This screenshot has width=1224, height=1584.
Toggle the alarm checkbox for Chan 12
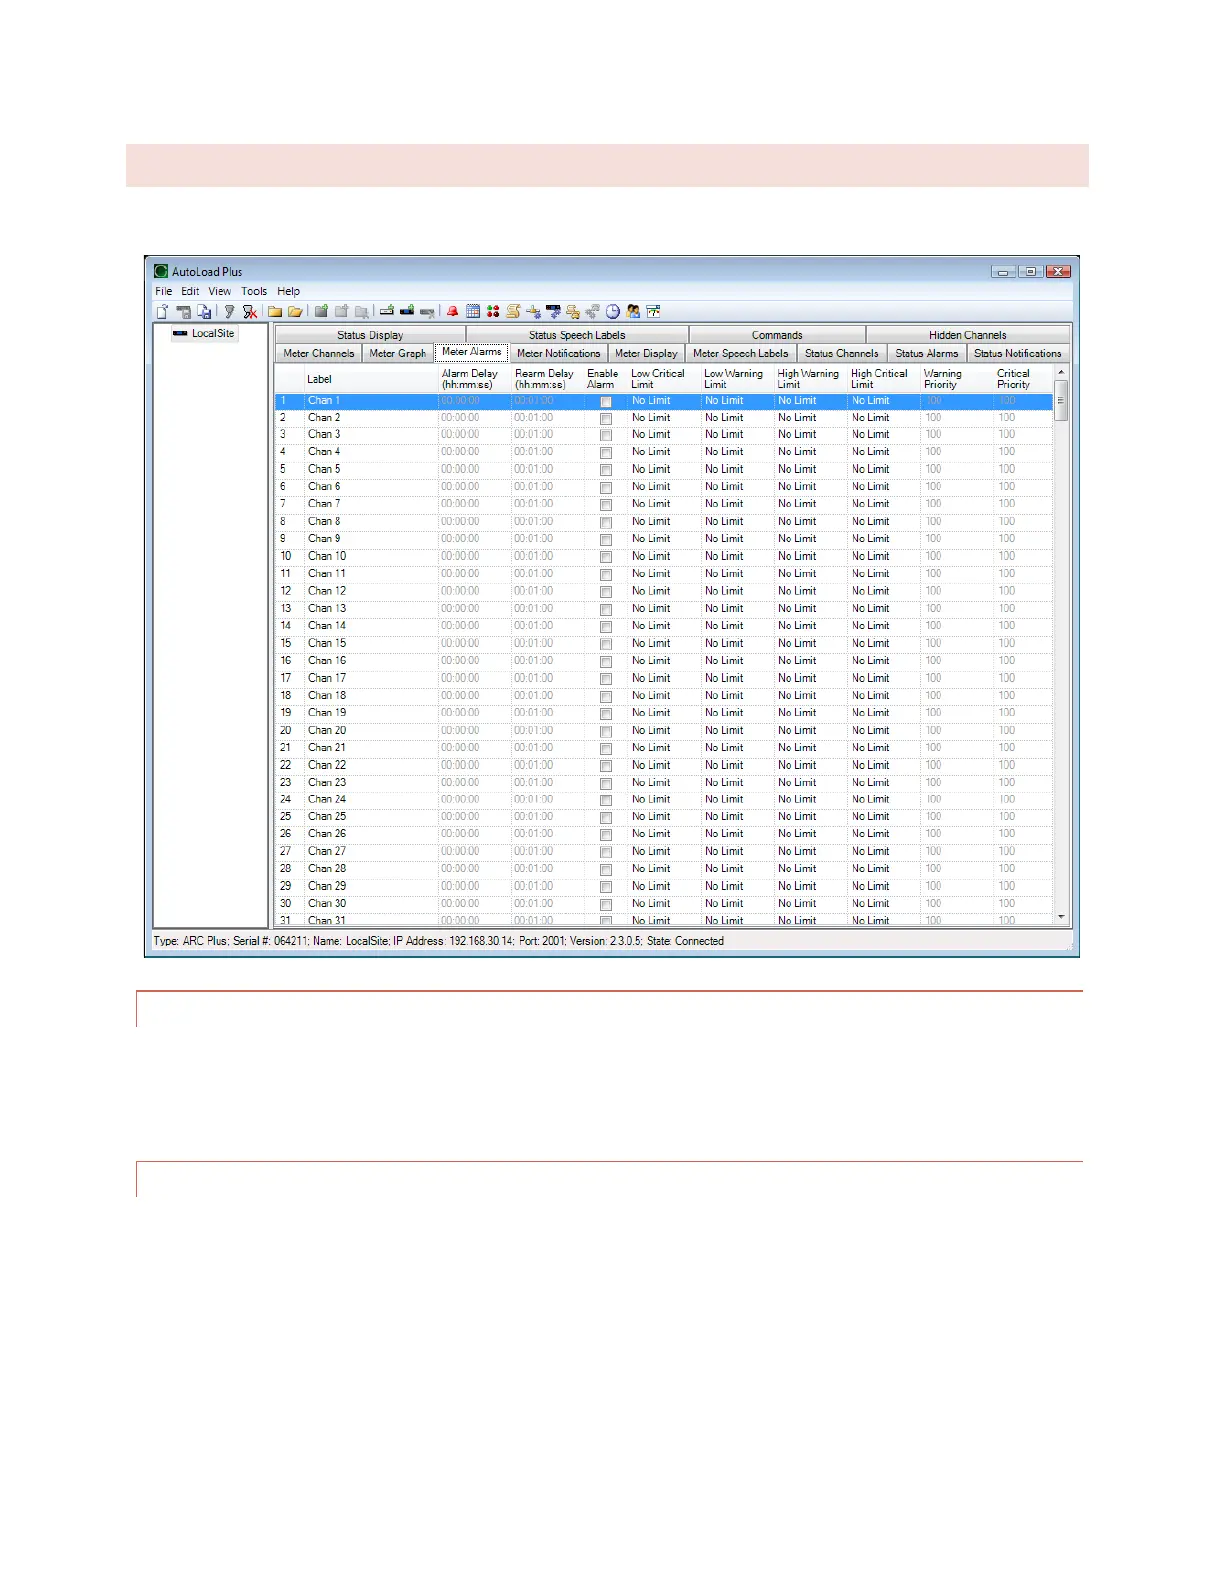[605, 592]
